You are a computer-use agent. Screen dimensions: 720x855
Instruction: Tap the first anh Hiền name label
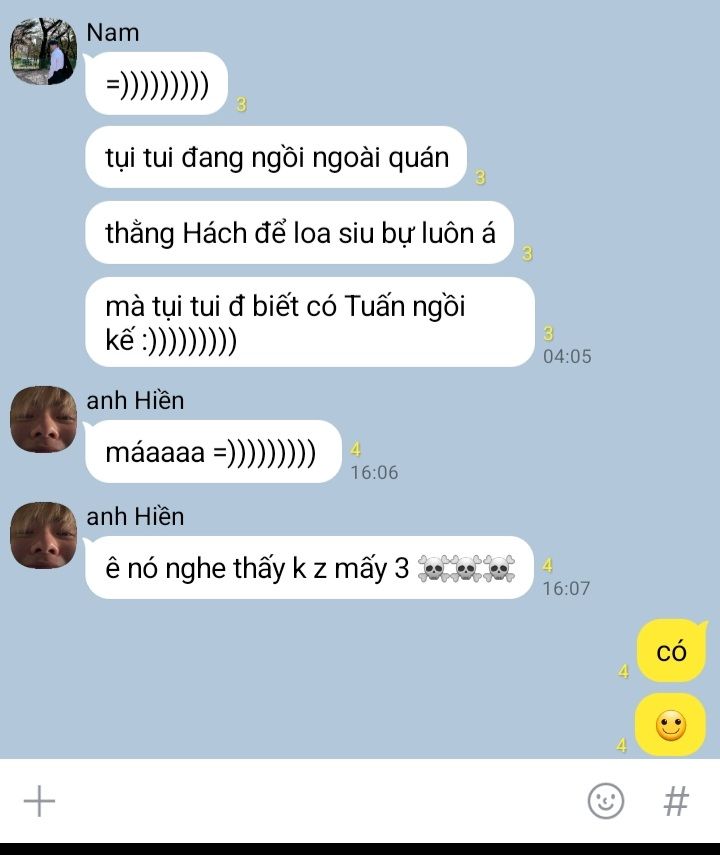[135, 400]
